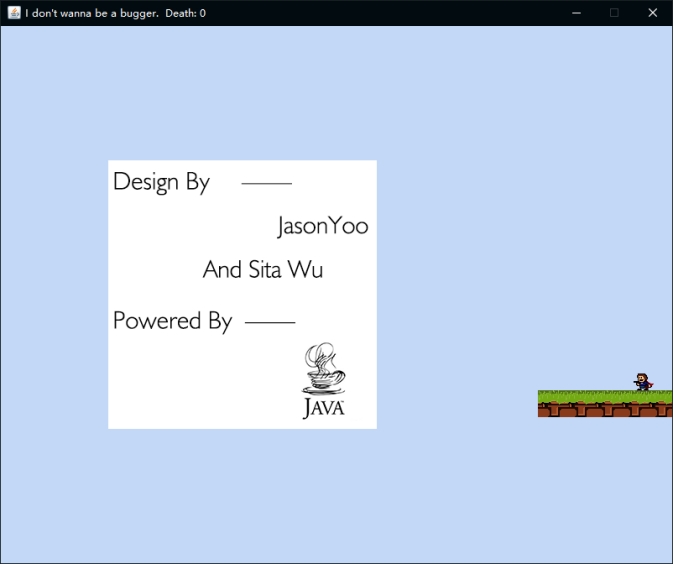Click the Java coffee cup logo

point(324,380)
